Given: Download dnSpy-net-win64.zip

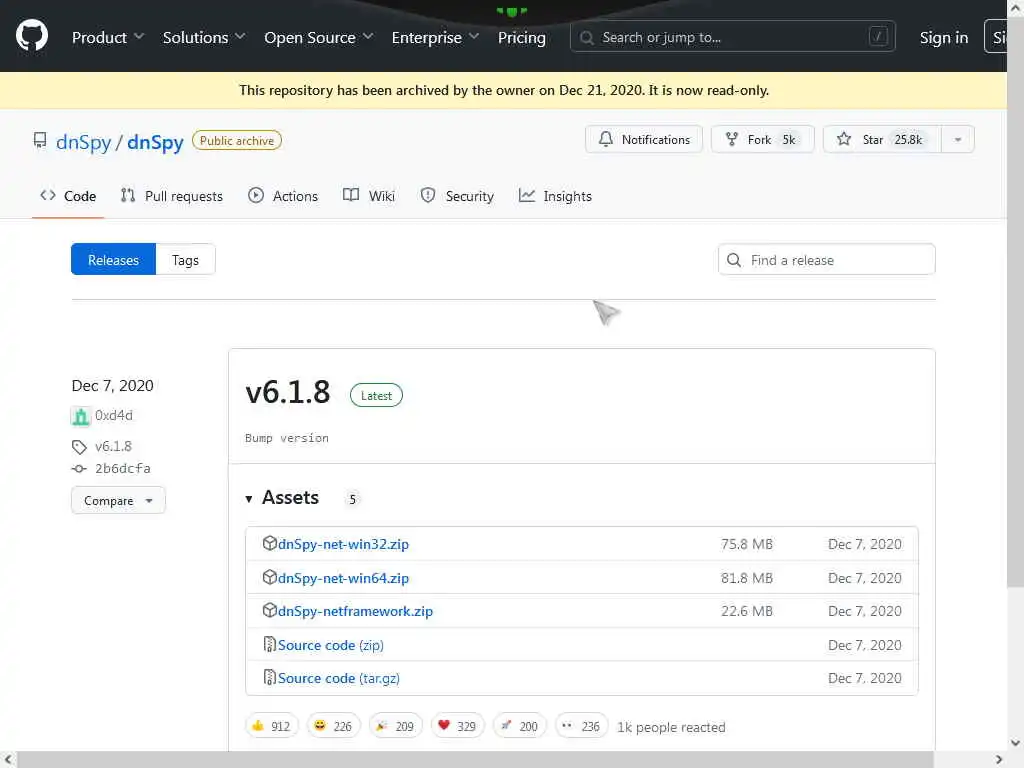Looking at the screenshot, I should tap(344, 578).
